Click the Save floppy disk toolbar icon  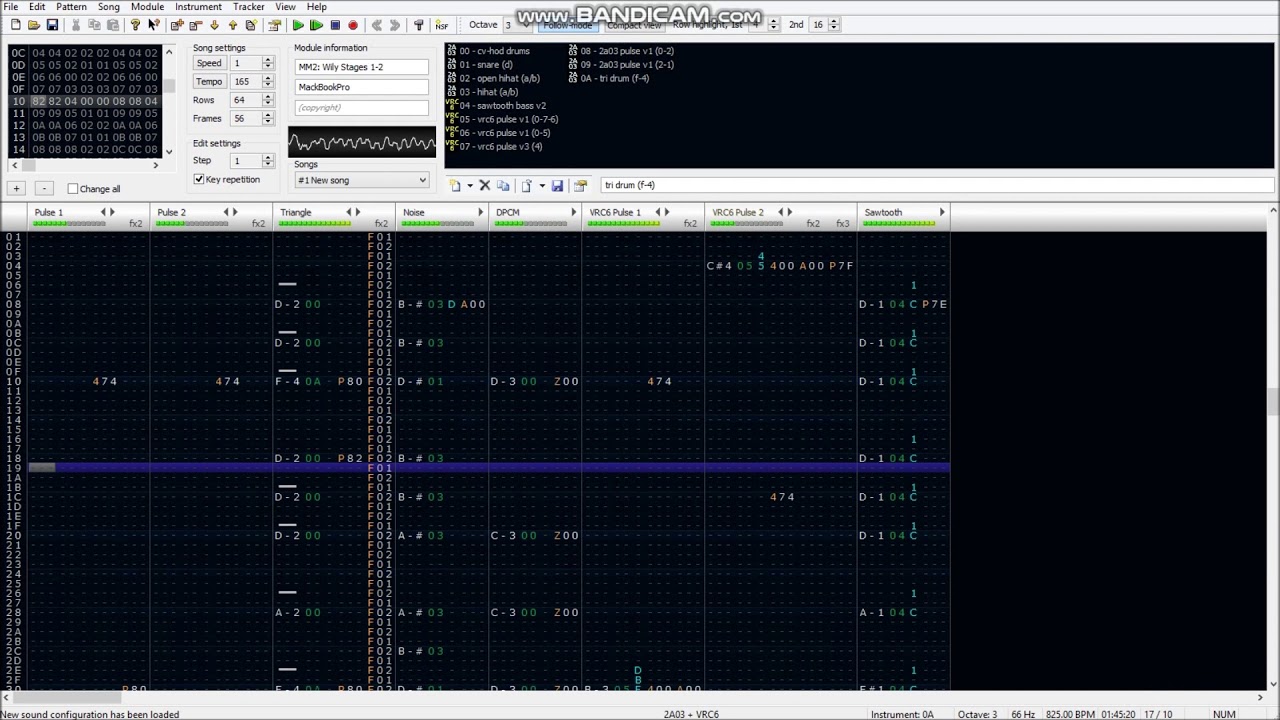(x=52, y=25)
